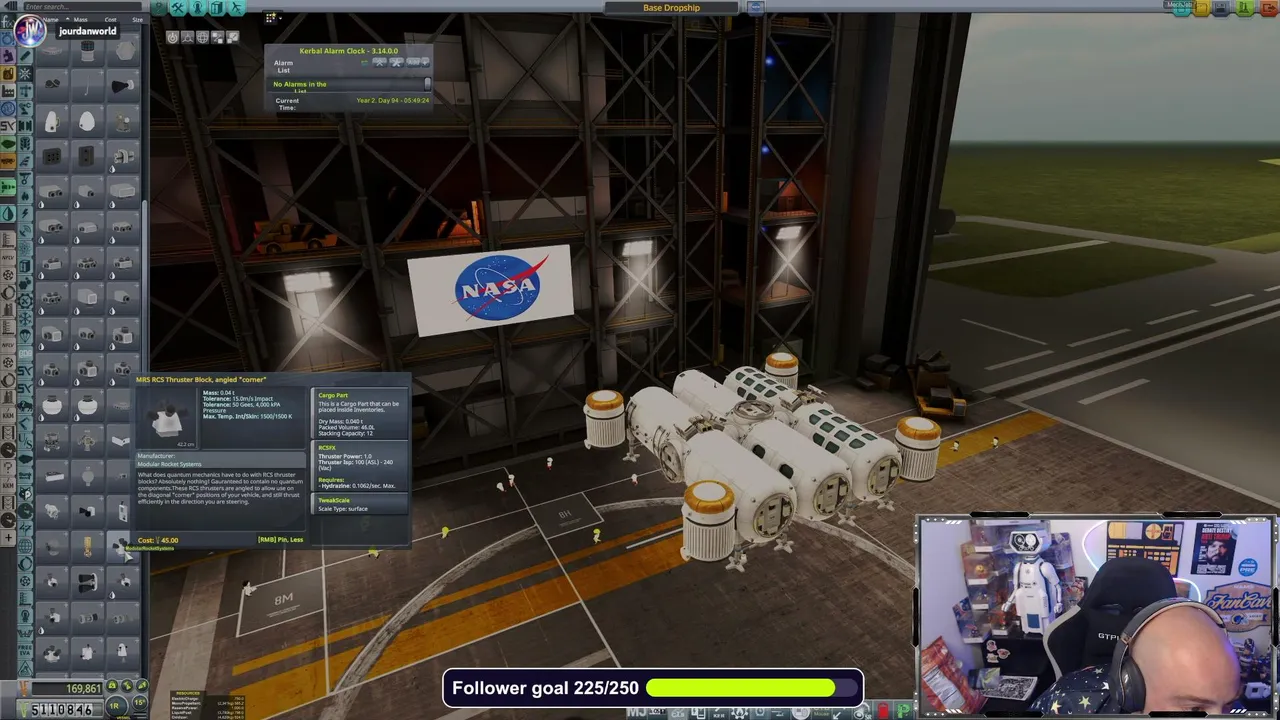Add a custom category with the plus icon

point(8,538)
